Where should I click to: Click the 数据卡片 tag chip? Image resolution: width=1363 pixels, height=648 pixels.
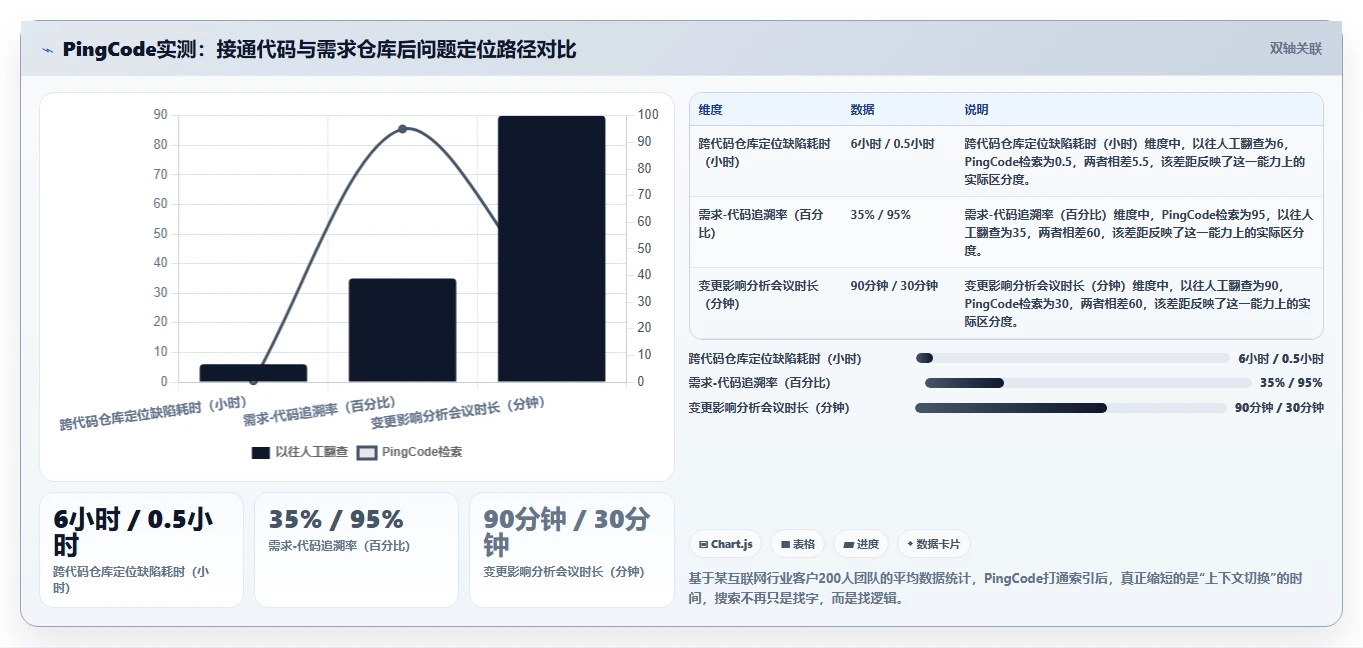933,544
